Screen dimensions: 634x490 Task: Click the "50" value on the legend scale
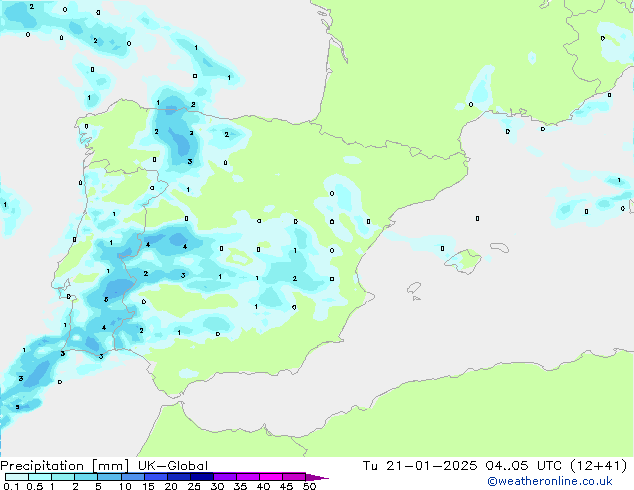point(310,486)
